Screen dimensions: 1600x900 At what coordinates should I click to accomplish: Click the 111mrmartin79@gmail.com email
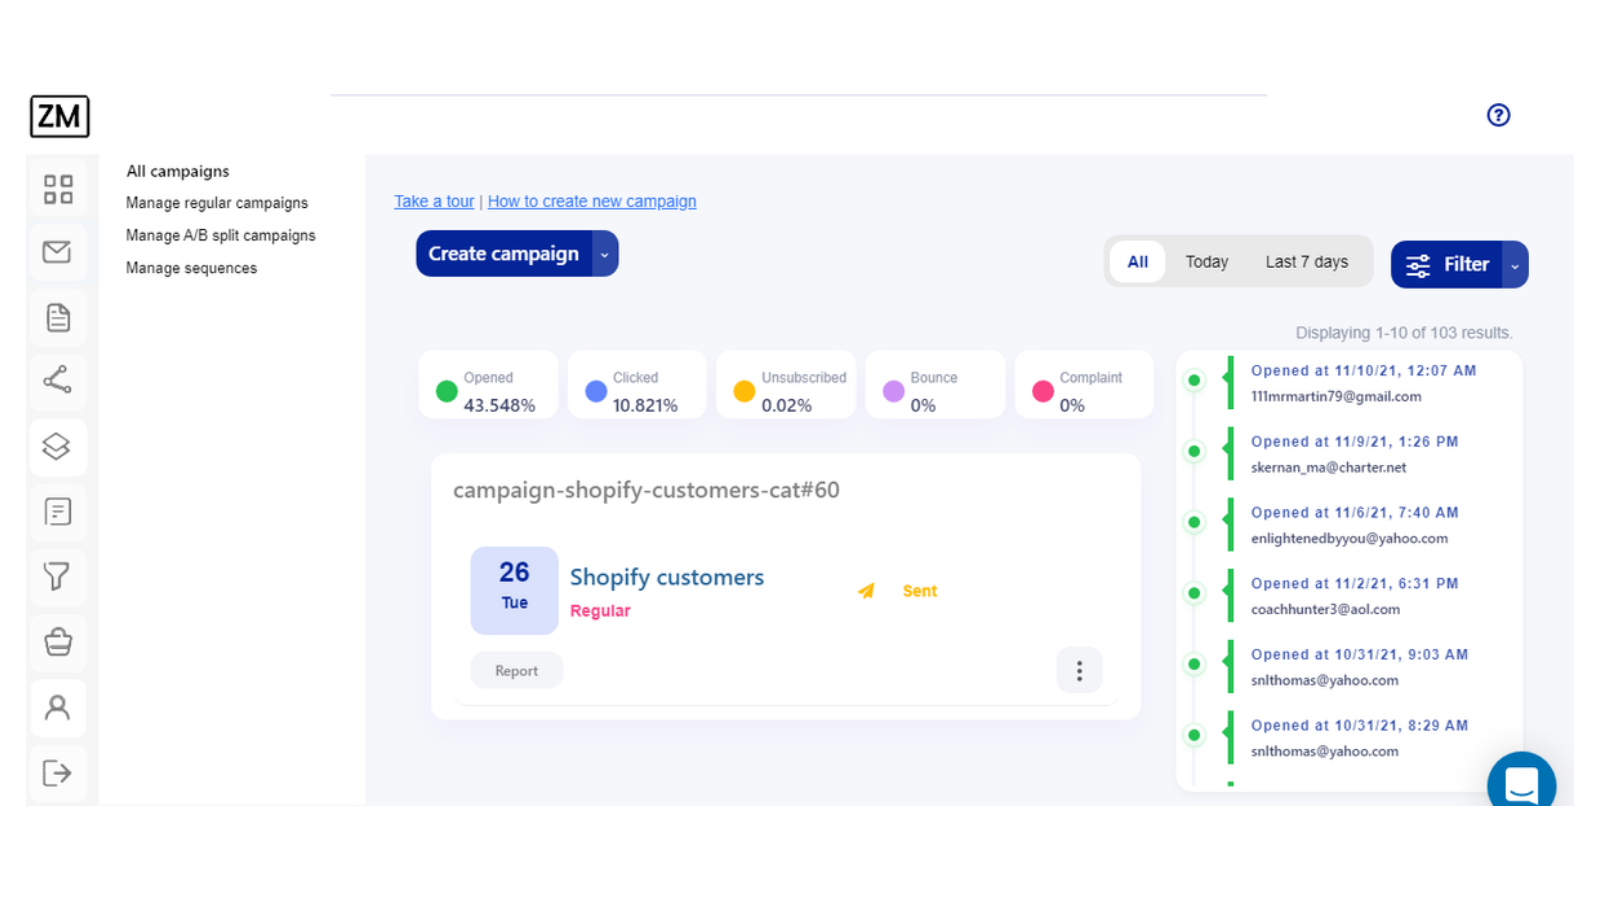tap(1336, 396)
